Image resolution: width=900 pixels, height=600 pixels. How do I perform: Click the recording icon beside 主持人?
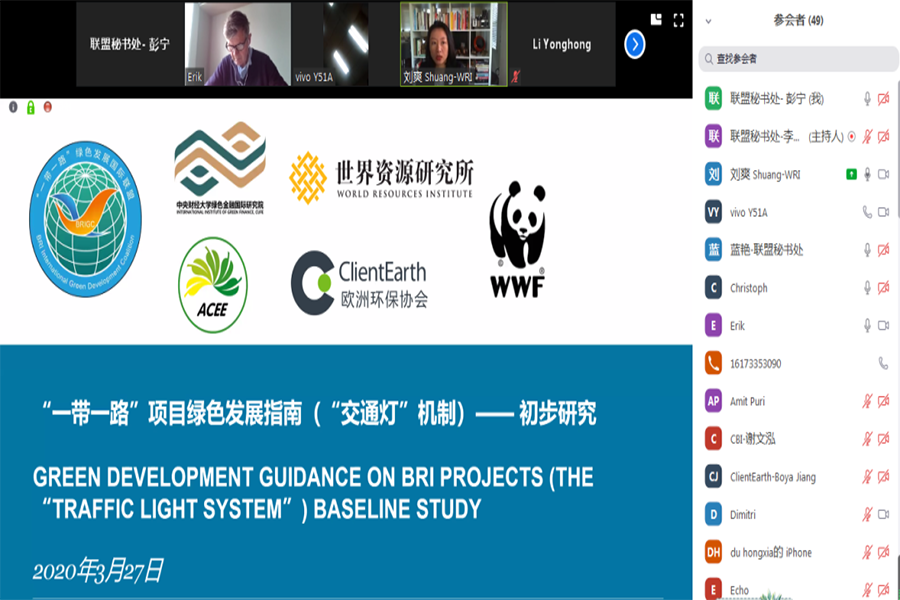point(852,137)
